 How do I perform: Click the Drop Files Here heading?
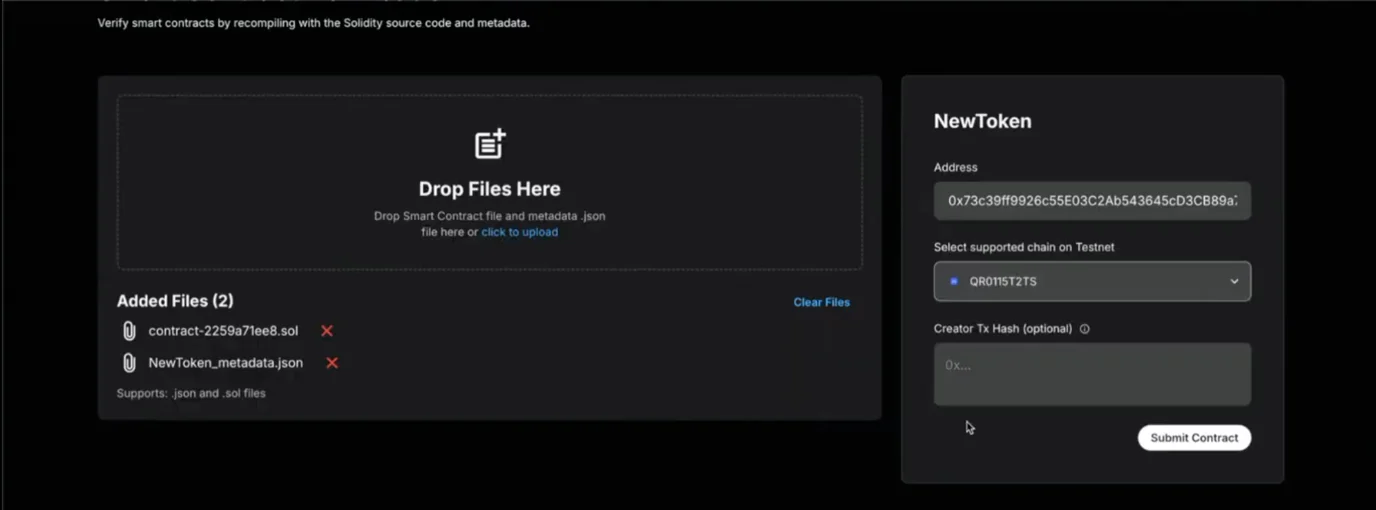click(x=489, y=189)
